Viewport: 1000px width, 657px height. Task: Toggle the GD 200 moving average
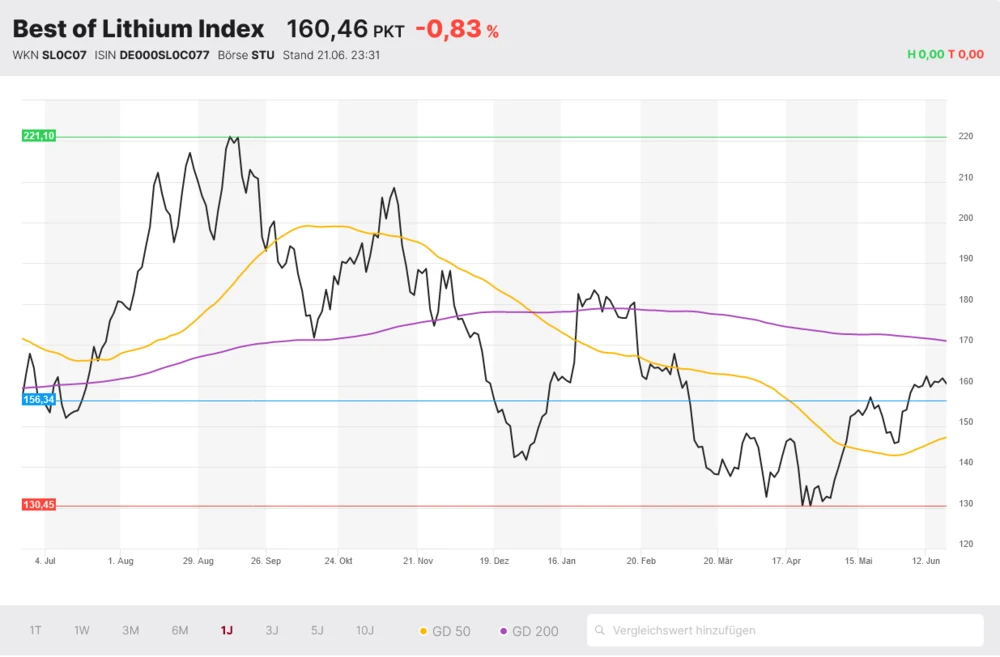[x=529, y=631]
